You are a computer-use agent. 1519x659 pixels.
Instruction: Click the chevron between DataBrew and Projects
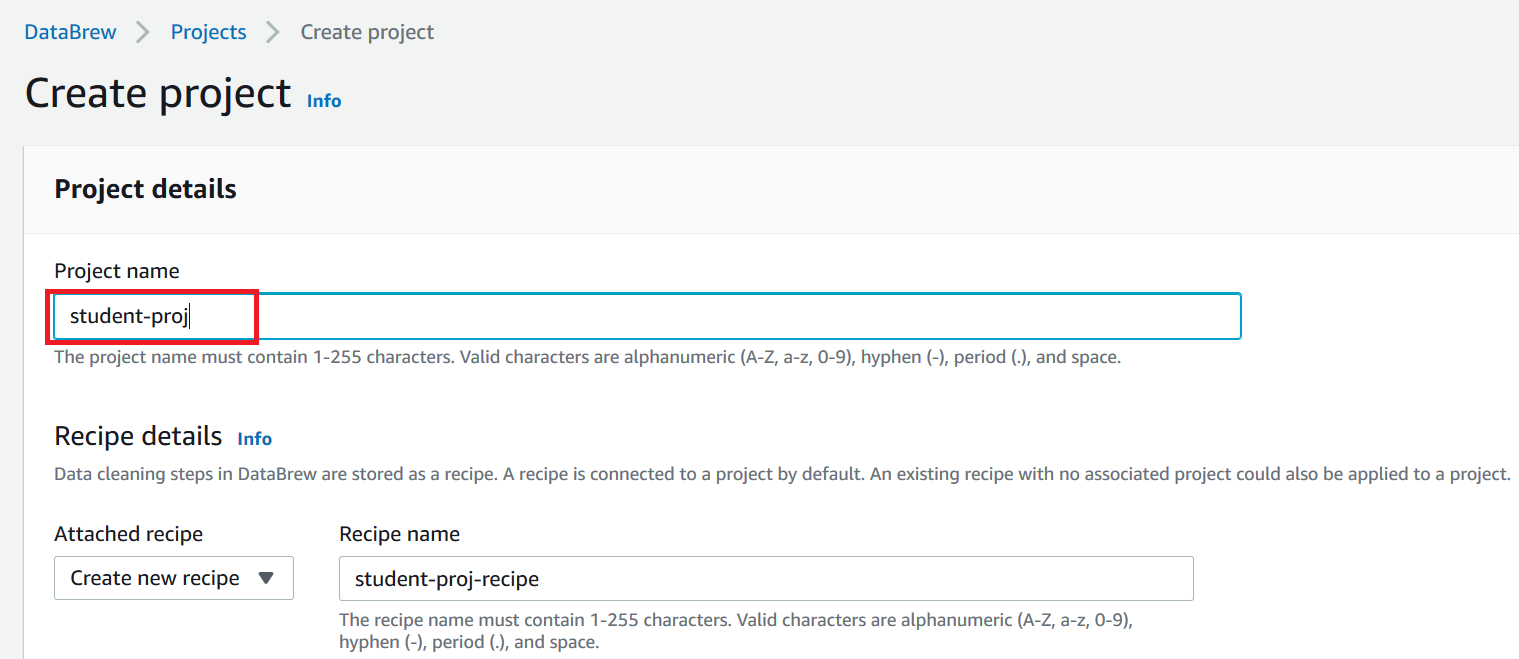[143, 32]
